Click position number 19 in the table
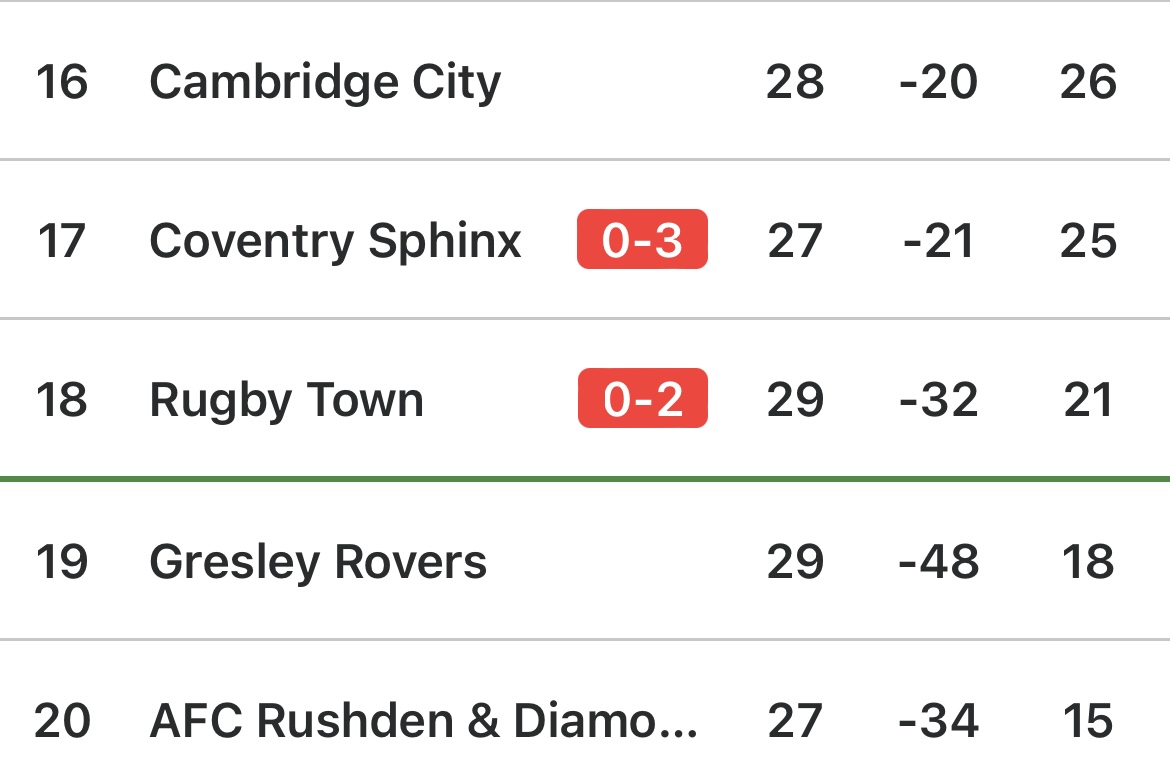 point(61,561)
